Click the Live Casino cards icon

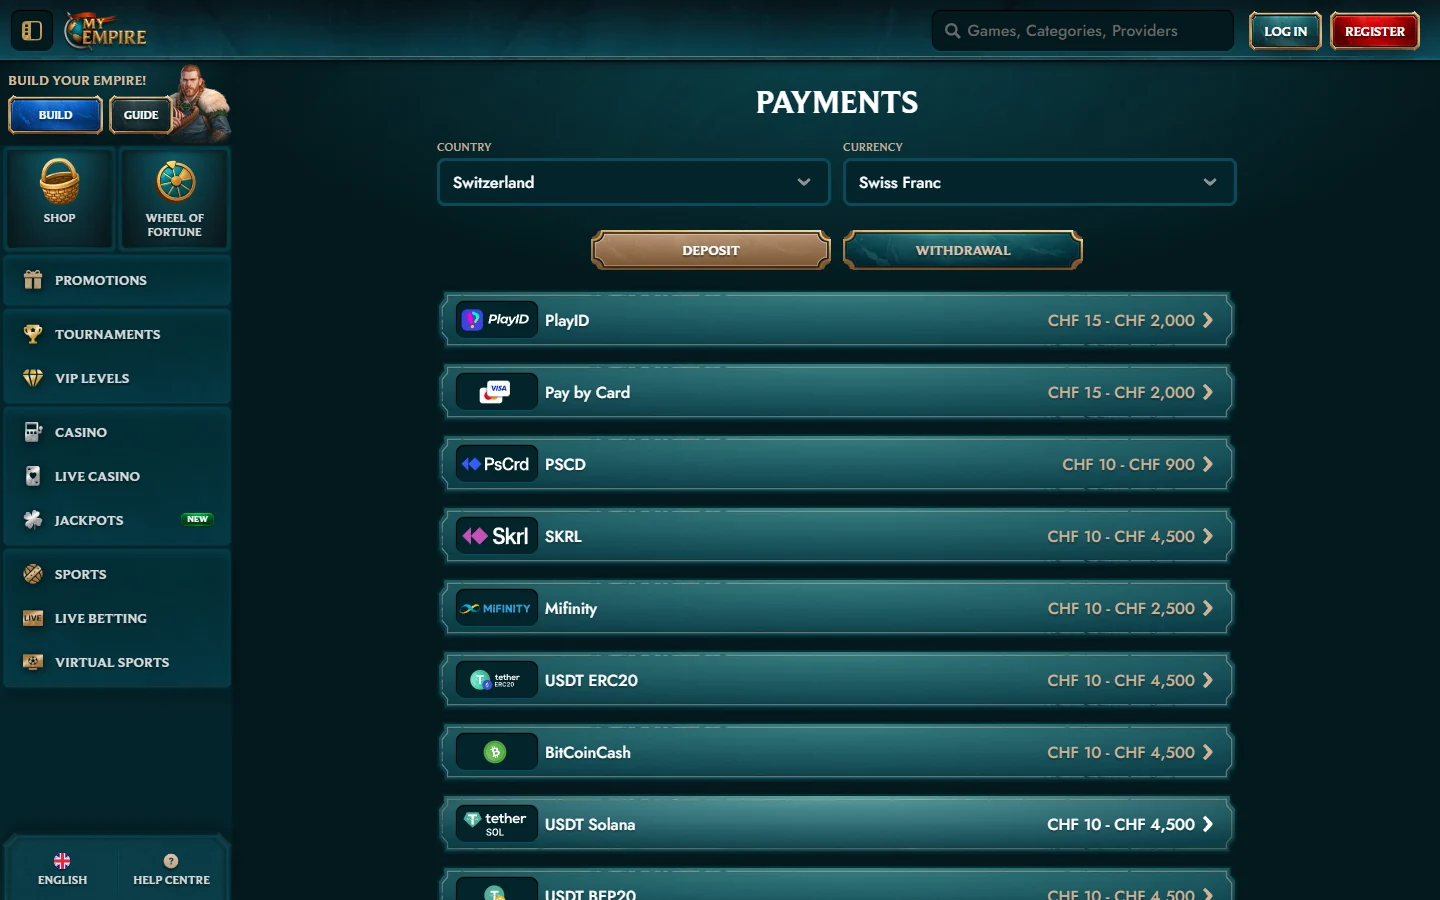33,476
